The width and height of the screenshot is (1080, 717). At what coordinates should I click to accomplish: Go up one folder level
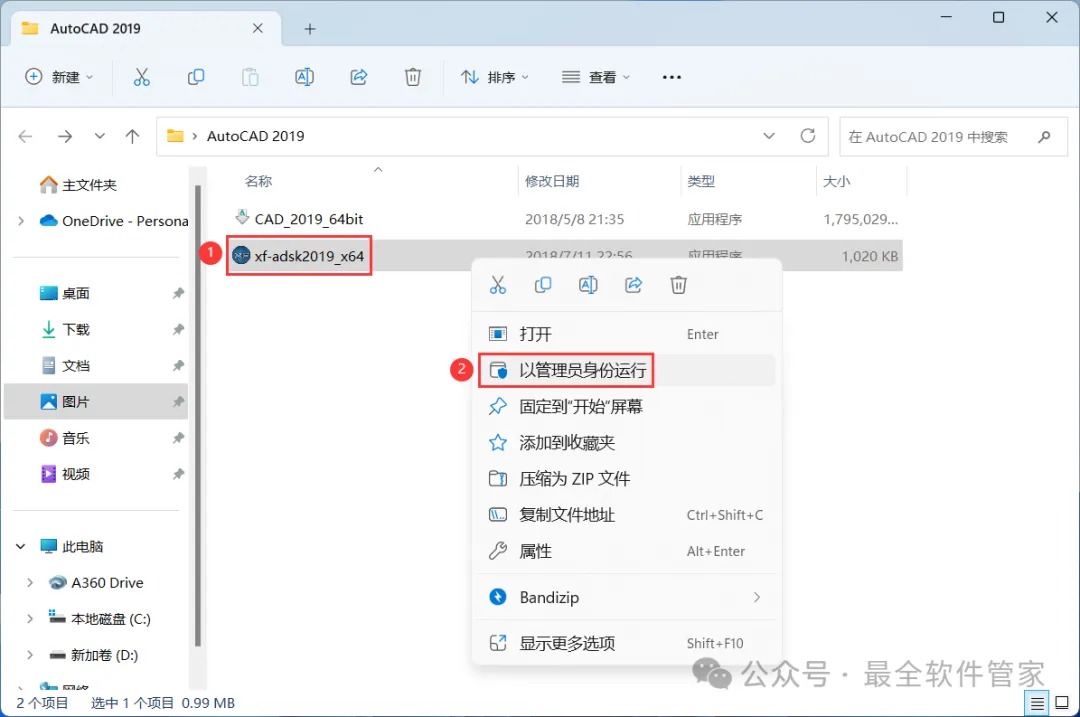click(x=132, y=136)
